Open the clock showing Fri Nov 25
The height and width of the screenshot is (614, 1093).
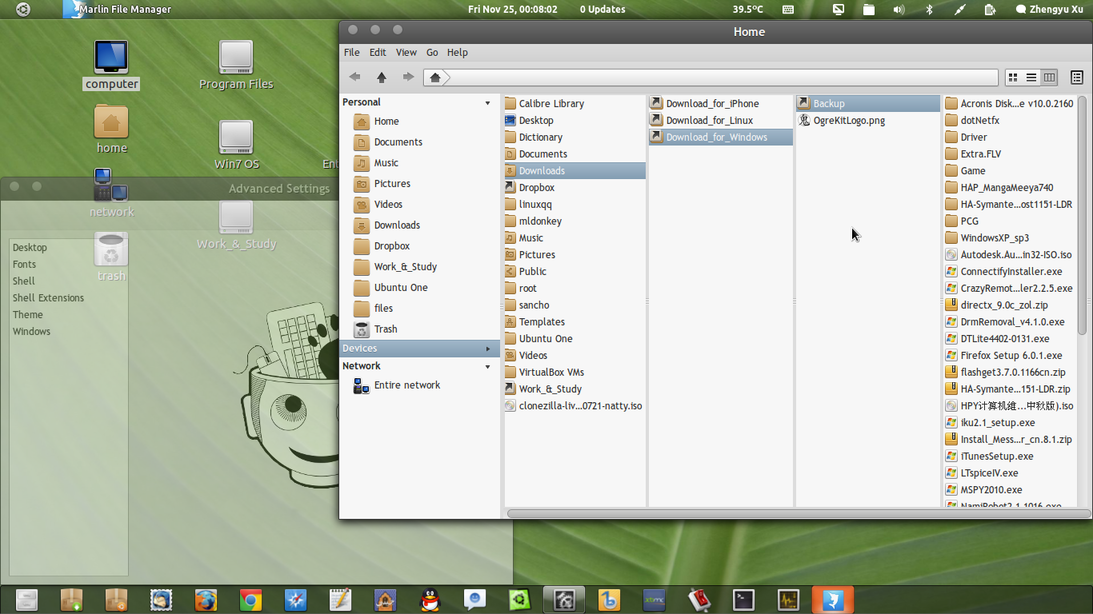512,10
